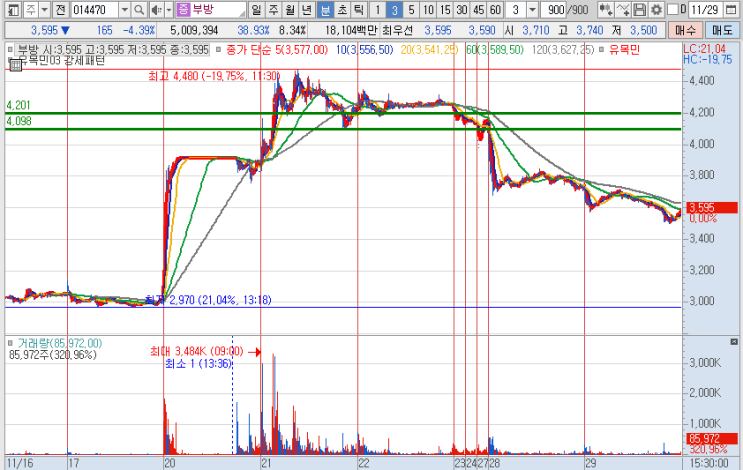Click the 최고 4,480 high annotation

pos(214,76)
